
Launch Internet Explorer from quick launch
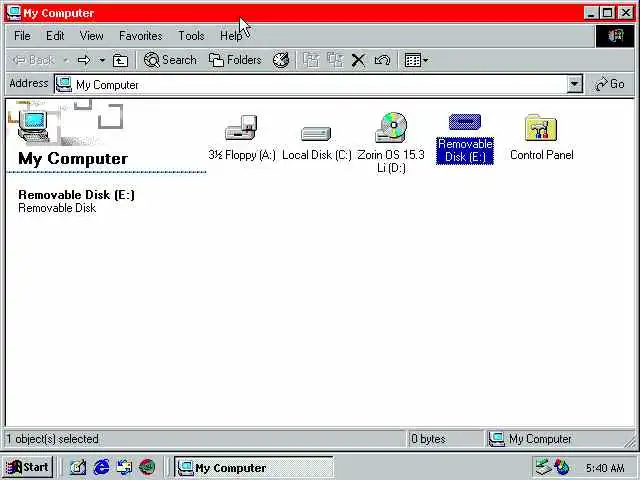pyautogui.click(x=101, y=467)
